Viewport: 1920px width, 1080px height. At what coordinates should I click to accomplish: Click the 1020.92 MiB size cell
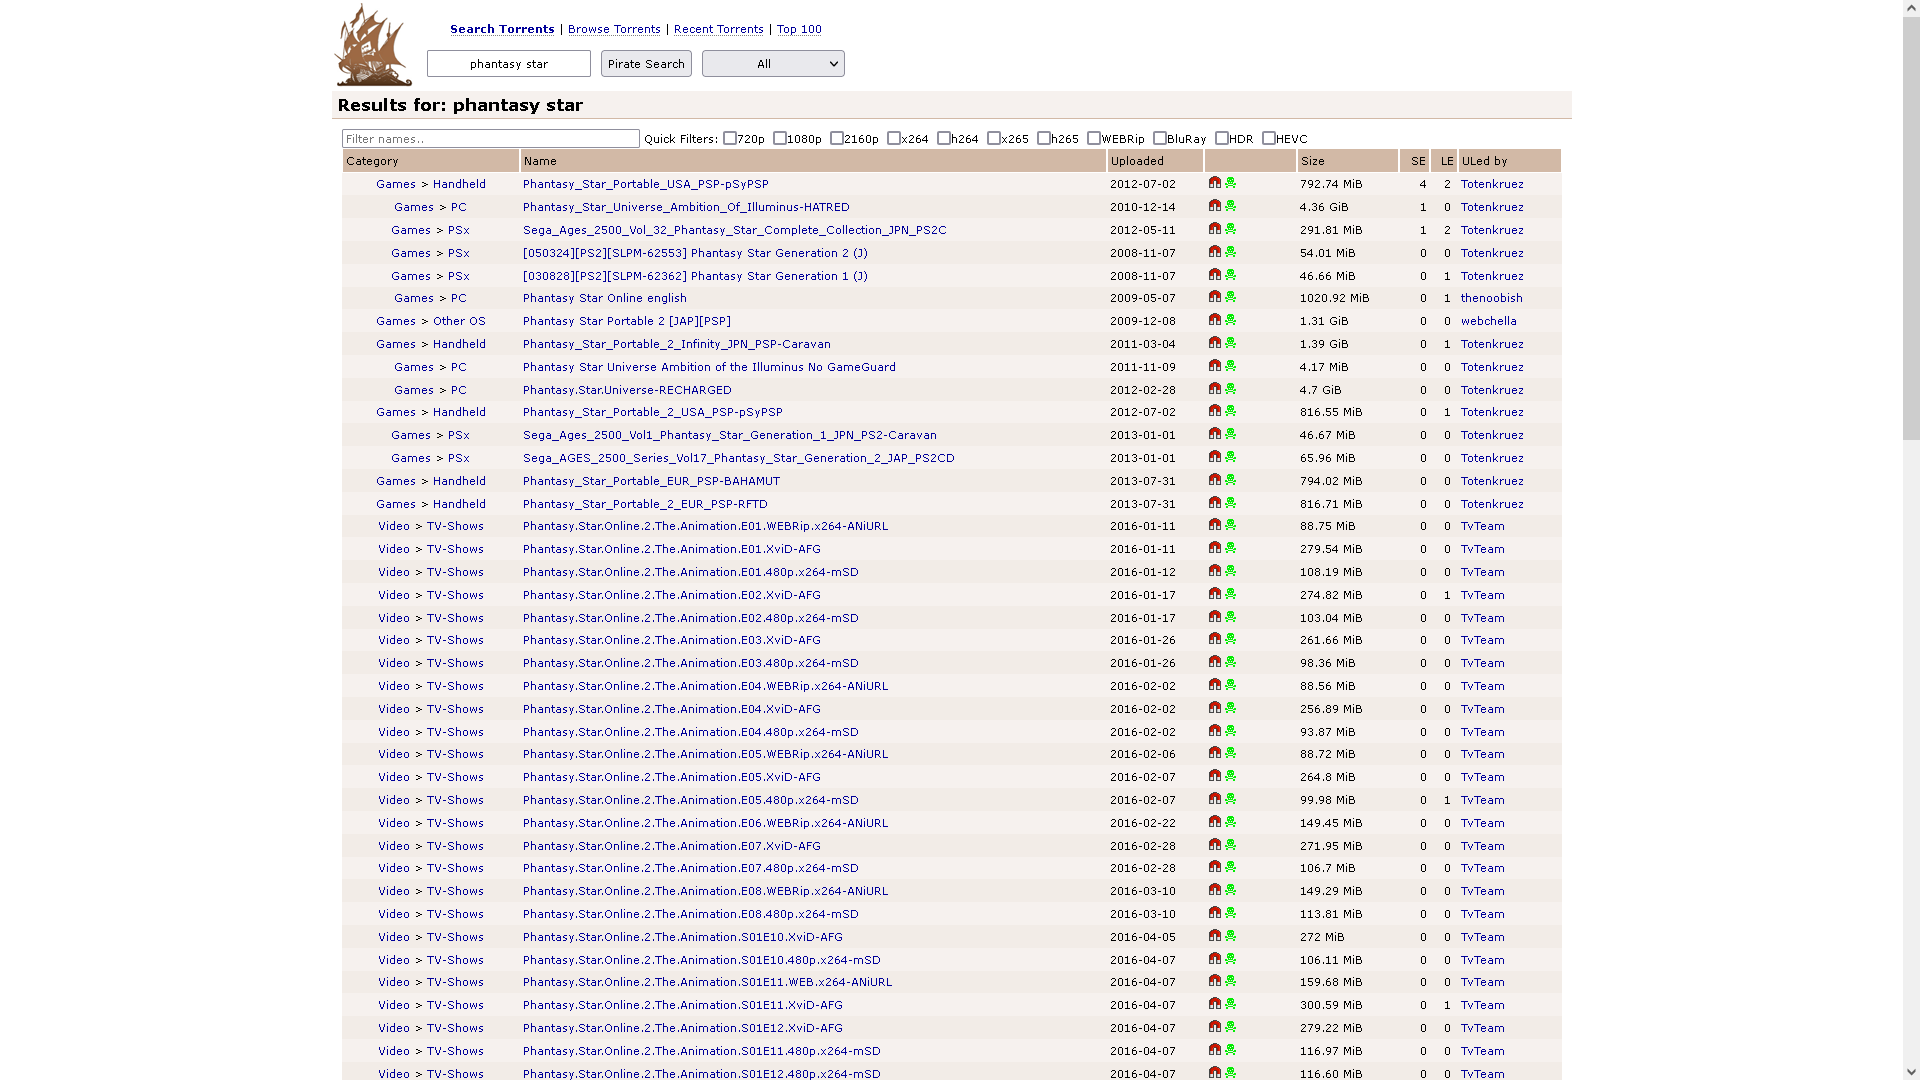[1334, 298]
